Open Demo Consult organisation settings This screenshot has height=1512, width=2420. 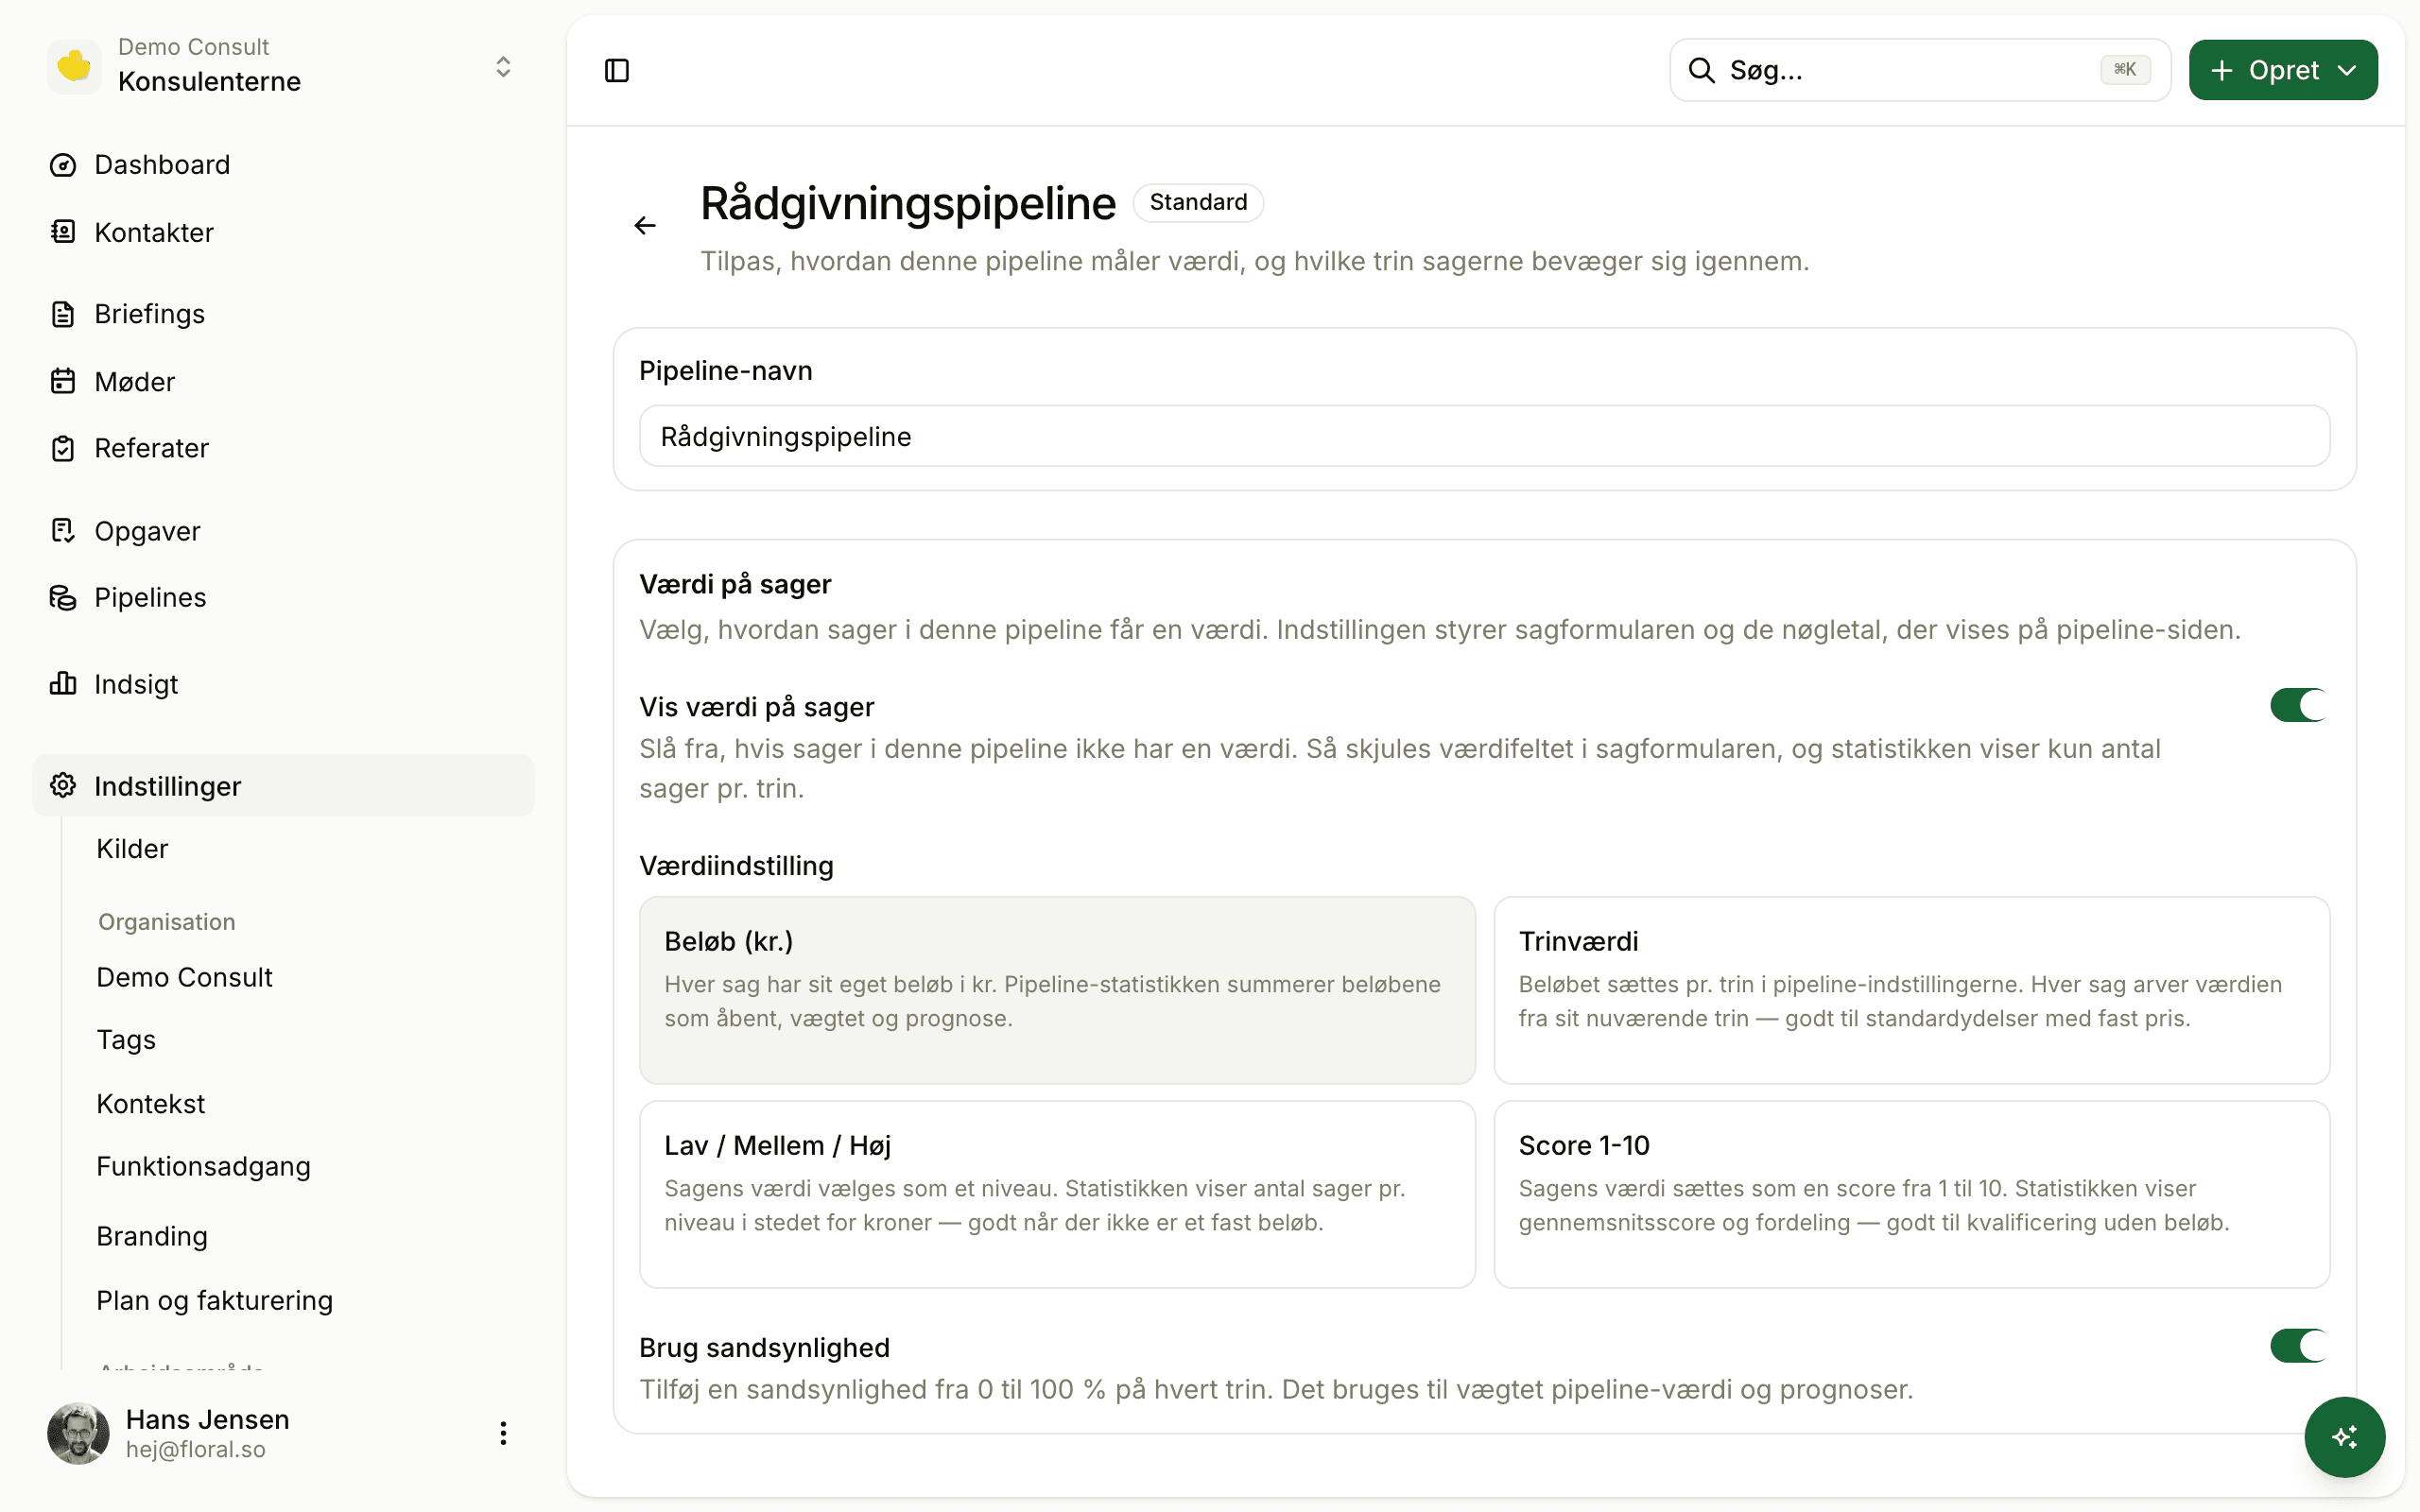point(184,977)
